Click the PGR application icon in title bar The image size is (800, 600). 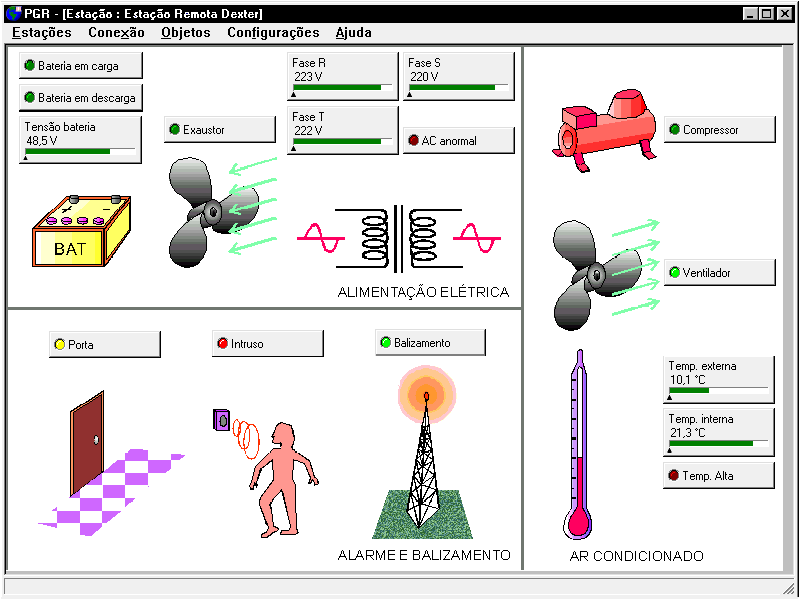pos(14,14)
